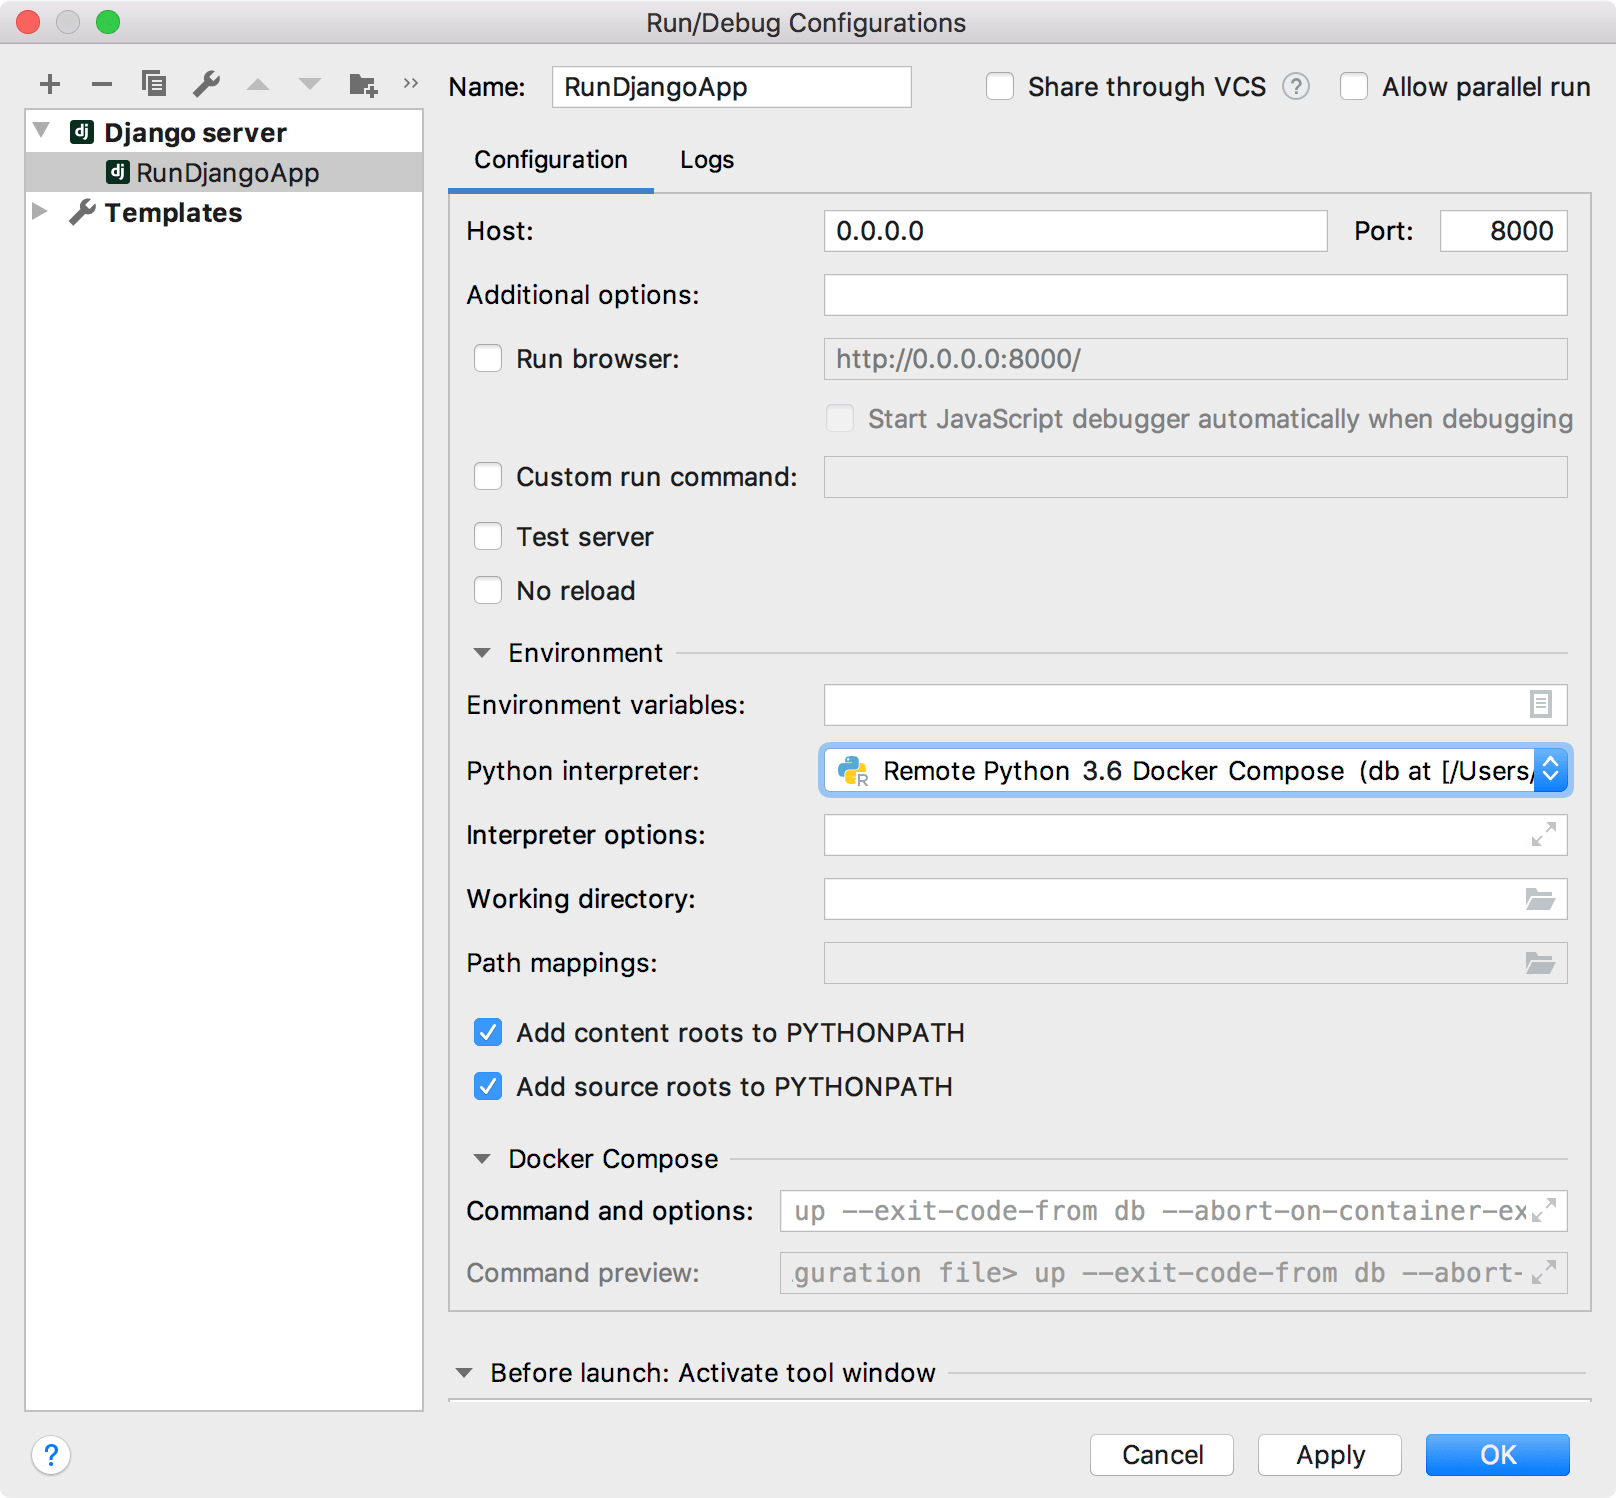
Task: Click OK button
Action: [1498, 1455]
